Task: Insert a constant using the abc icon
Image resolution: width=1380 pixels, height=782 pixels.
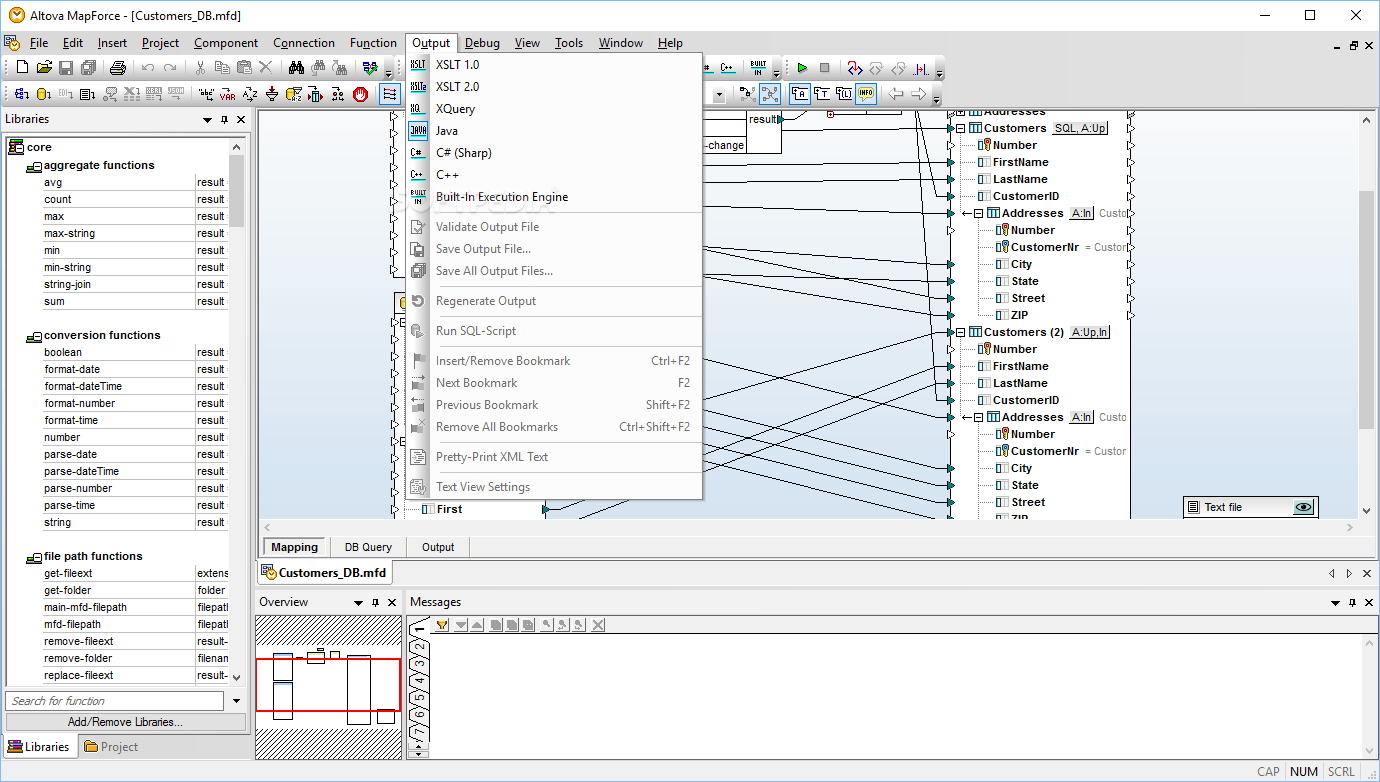Action: (207, 93)
